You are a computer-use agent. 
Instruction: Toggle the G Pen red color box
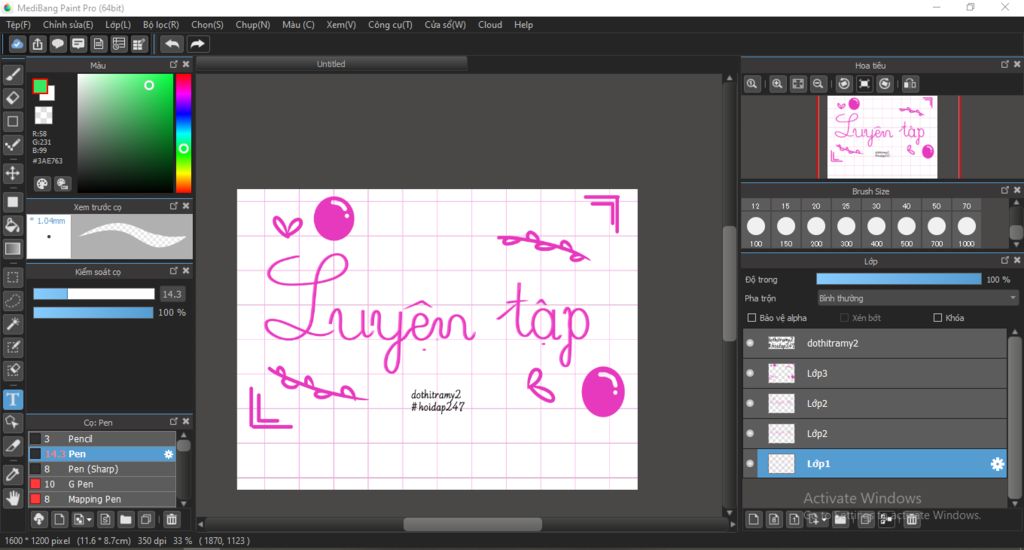tap(36, 484)
